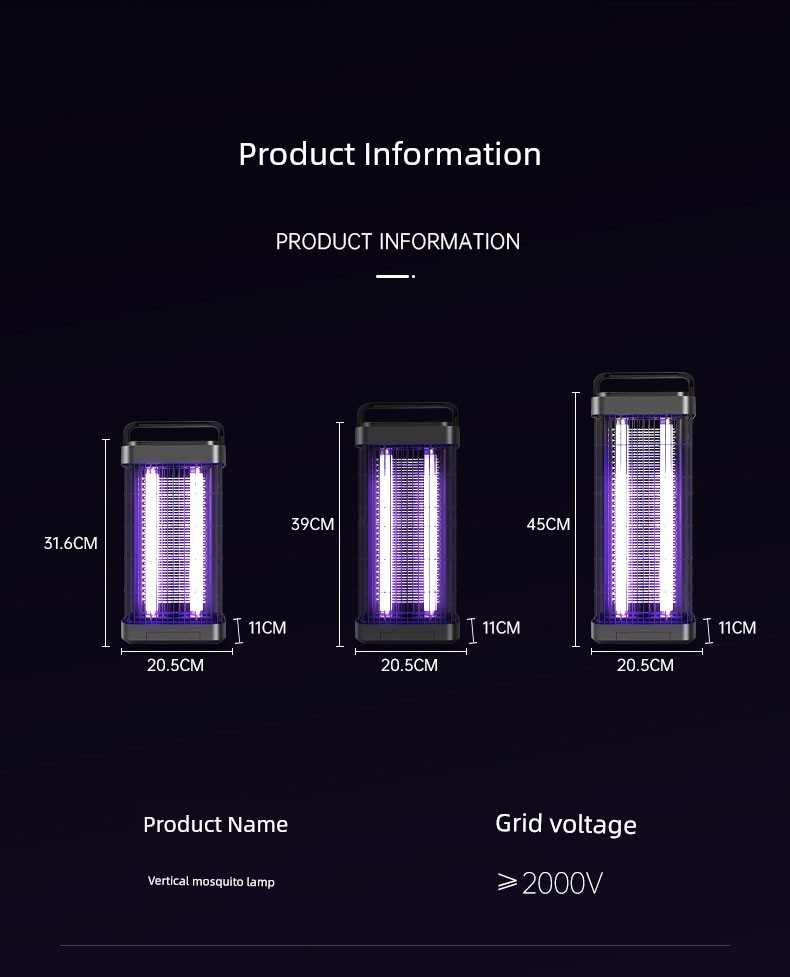This screenshot has height=977, width=790.
Task: Click the Product Information main heading
Action: (x=390, y=154)
